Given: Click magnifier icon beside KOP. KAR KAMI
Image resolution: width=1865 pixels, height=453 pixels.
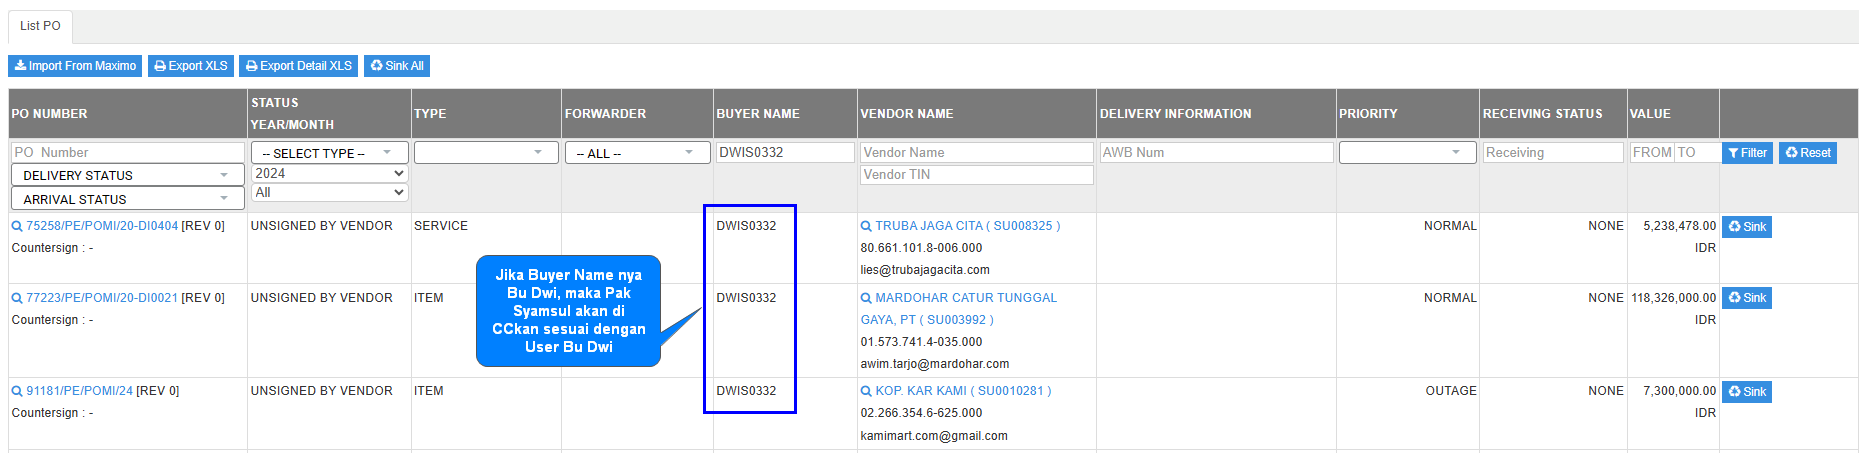Looking at the screenshot, I should pos(866,392).
